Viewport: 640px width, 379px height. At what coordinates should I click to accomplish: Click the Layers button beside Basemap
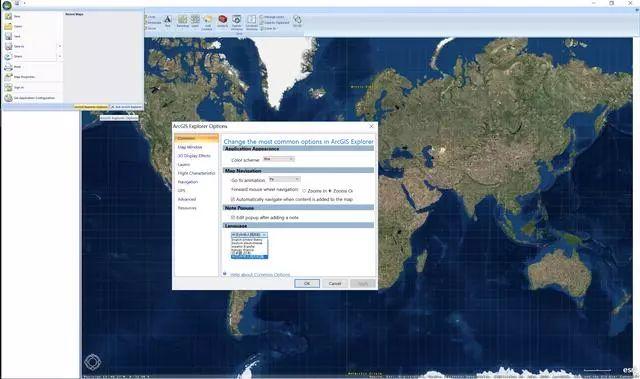pos(195,21)
